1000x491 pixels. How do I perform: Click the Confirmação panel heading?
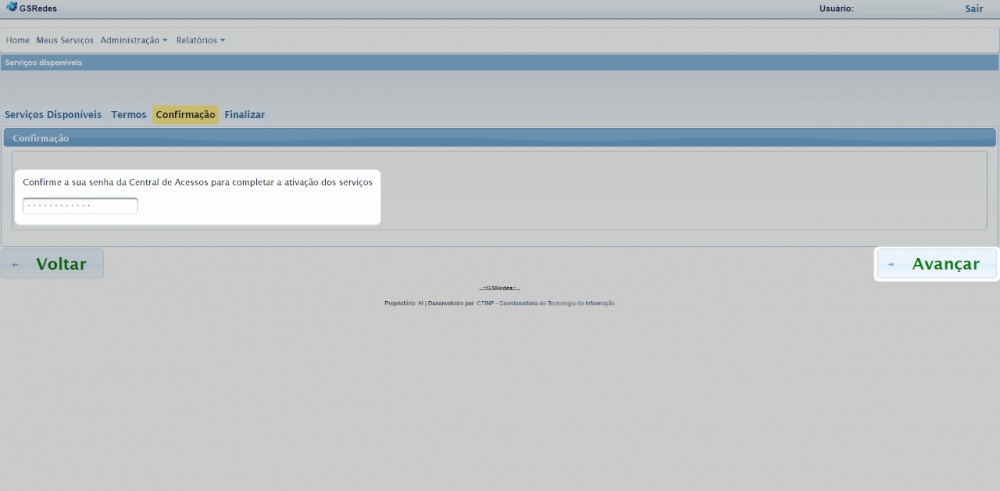coord(41,138)
